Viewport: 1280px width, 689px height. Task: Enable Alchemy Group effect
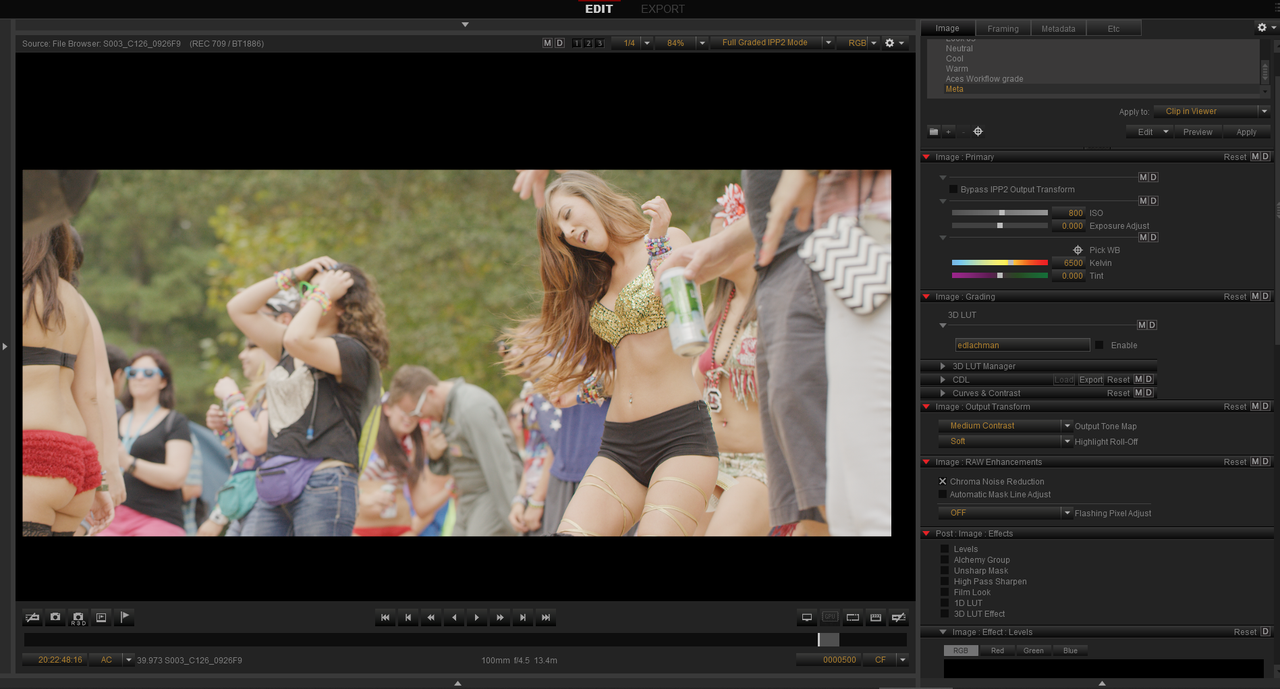click(x=945, y=560)
